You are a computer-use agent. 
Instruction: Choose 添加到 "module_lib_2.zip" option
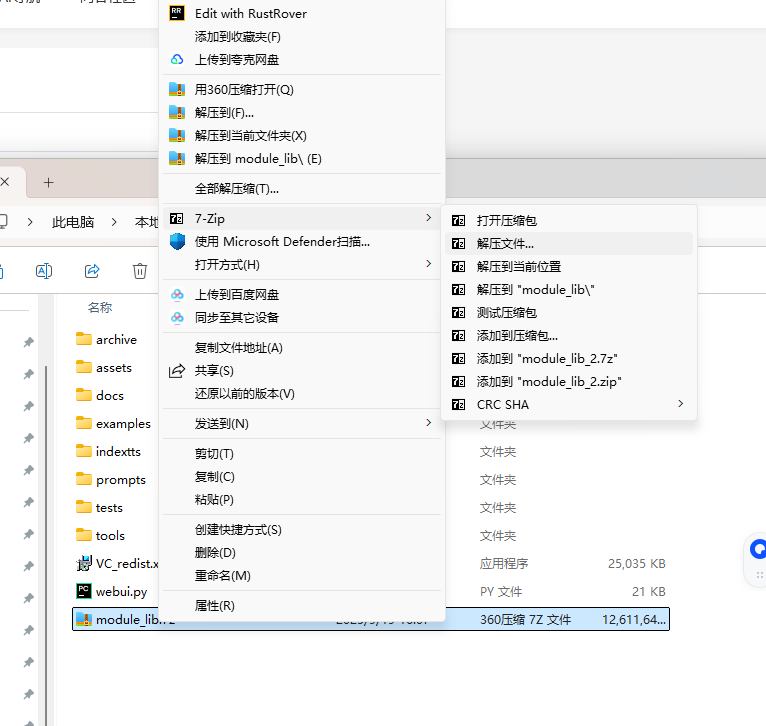[549, 381]
